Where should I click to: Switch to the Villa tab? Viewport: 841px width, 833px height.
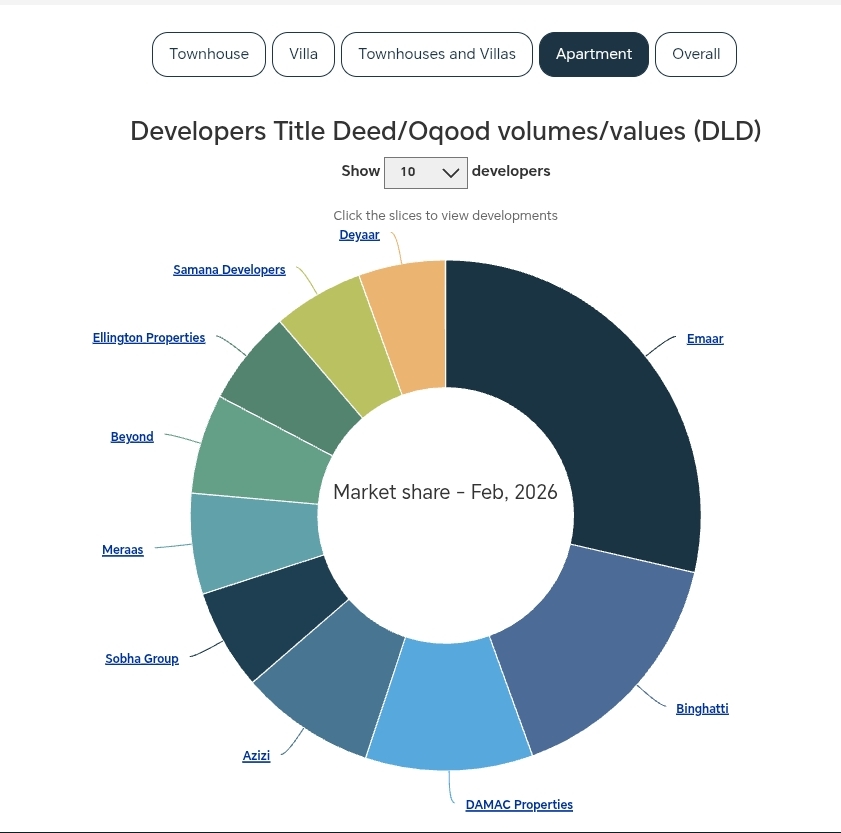(x=303, y=54)
